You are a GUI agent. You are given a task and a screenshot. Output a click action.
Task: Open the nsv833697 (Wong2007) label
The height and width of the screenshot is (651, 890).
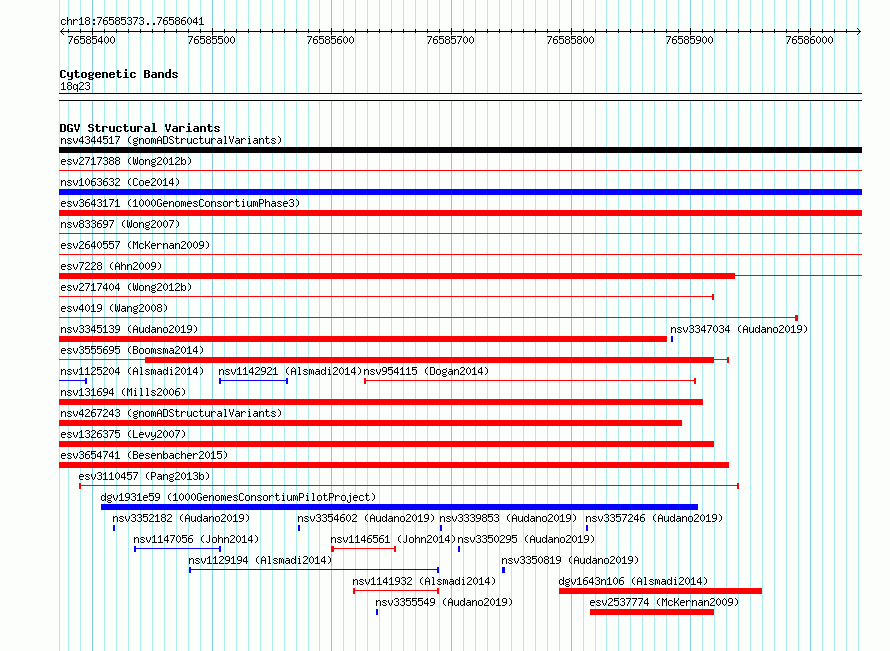coord(120,224)
